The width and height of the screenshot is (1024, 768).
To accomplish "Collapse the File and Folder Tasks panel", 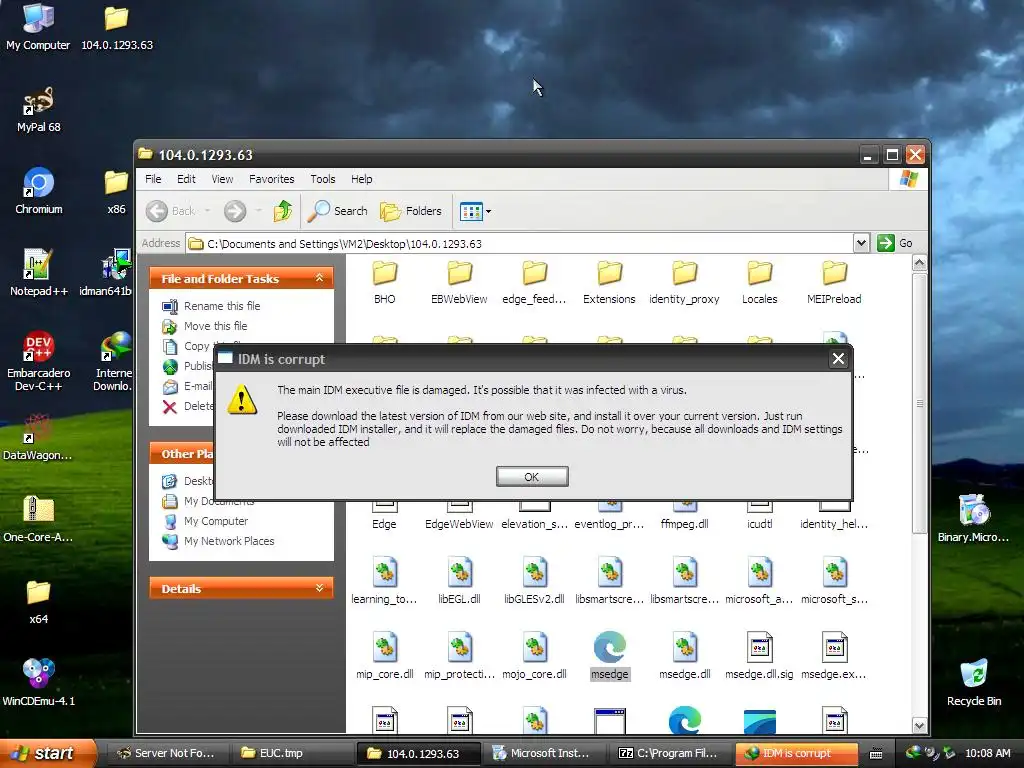I will pyautogui.click(x=319, y=278).
